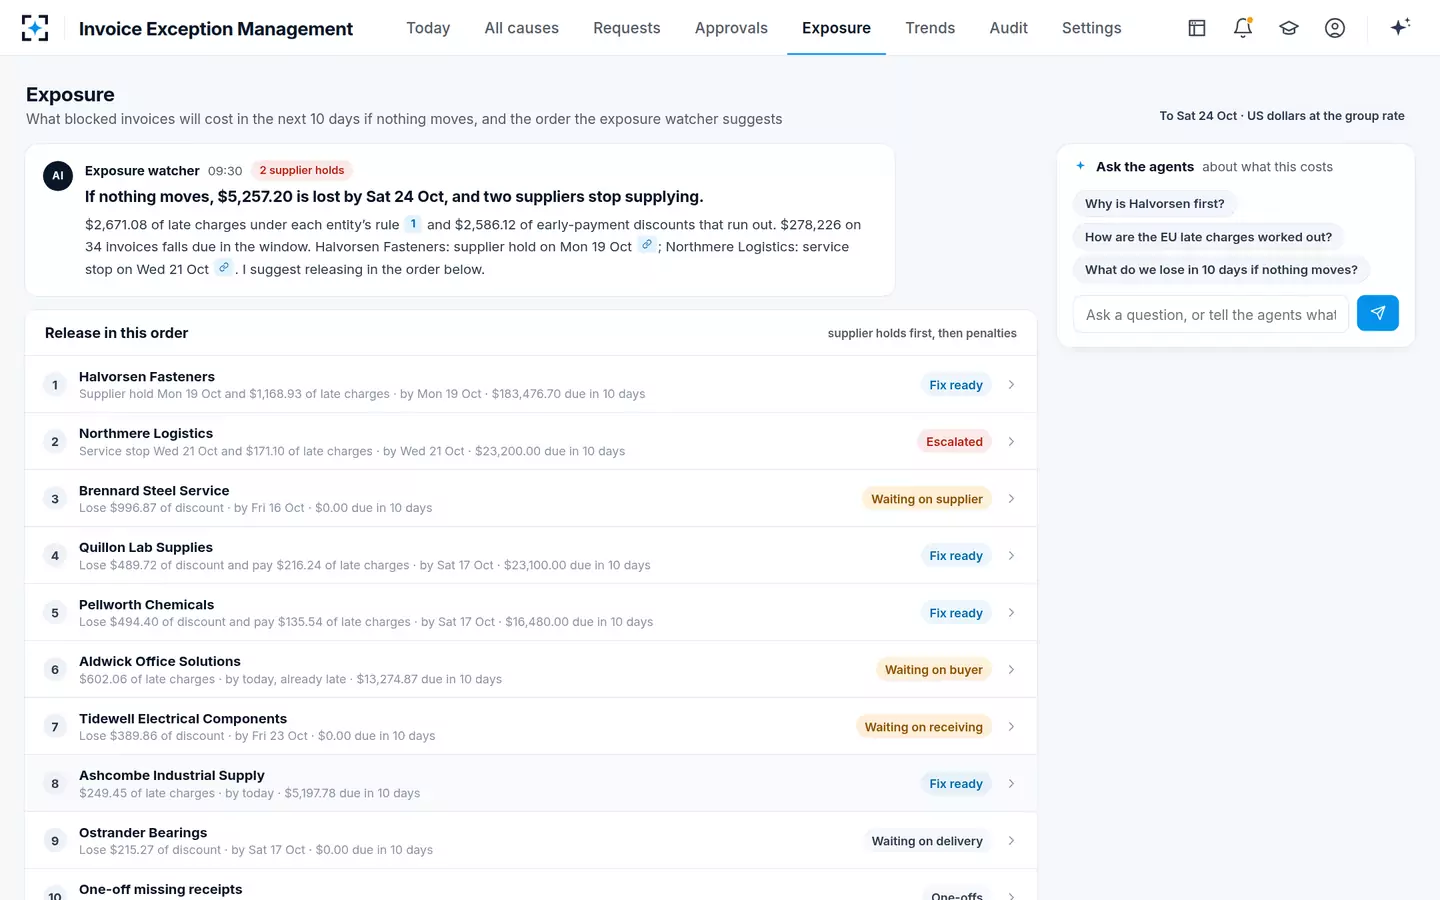Screen dimensions: 1440x900
Task: Expand the Halvorsen Fasteners row chevron
Action: tap(1011, 385)
